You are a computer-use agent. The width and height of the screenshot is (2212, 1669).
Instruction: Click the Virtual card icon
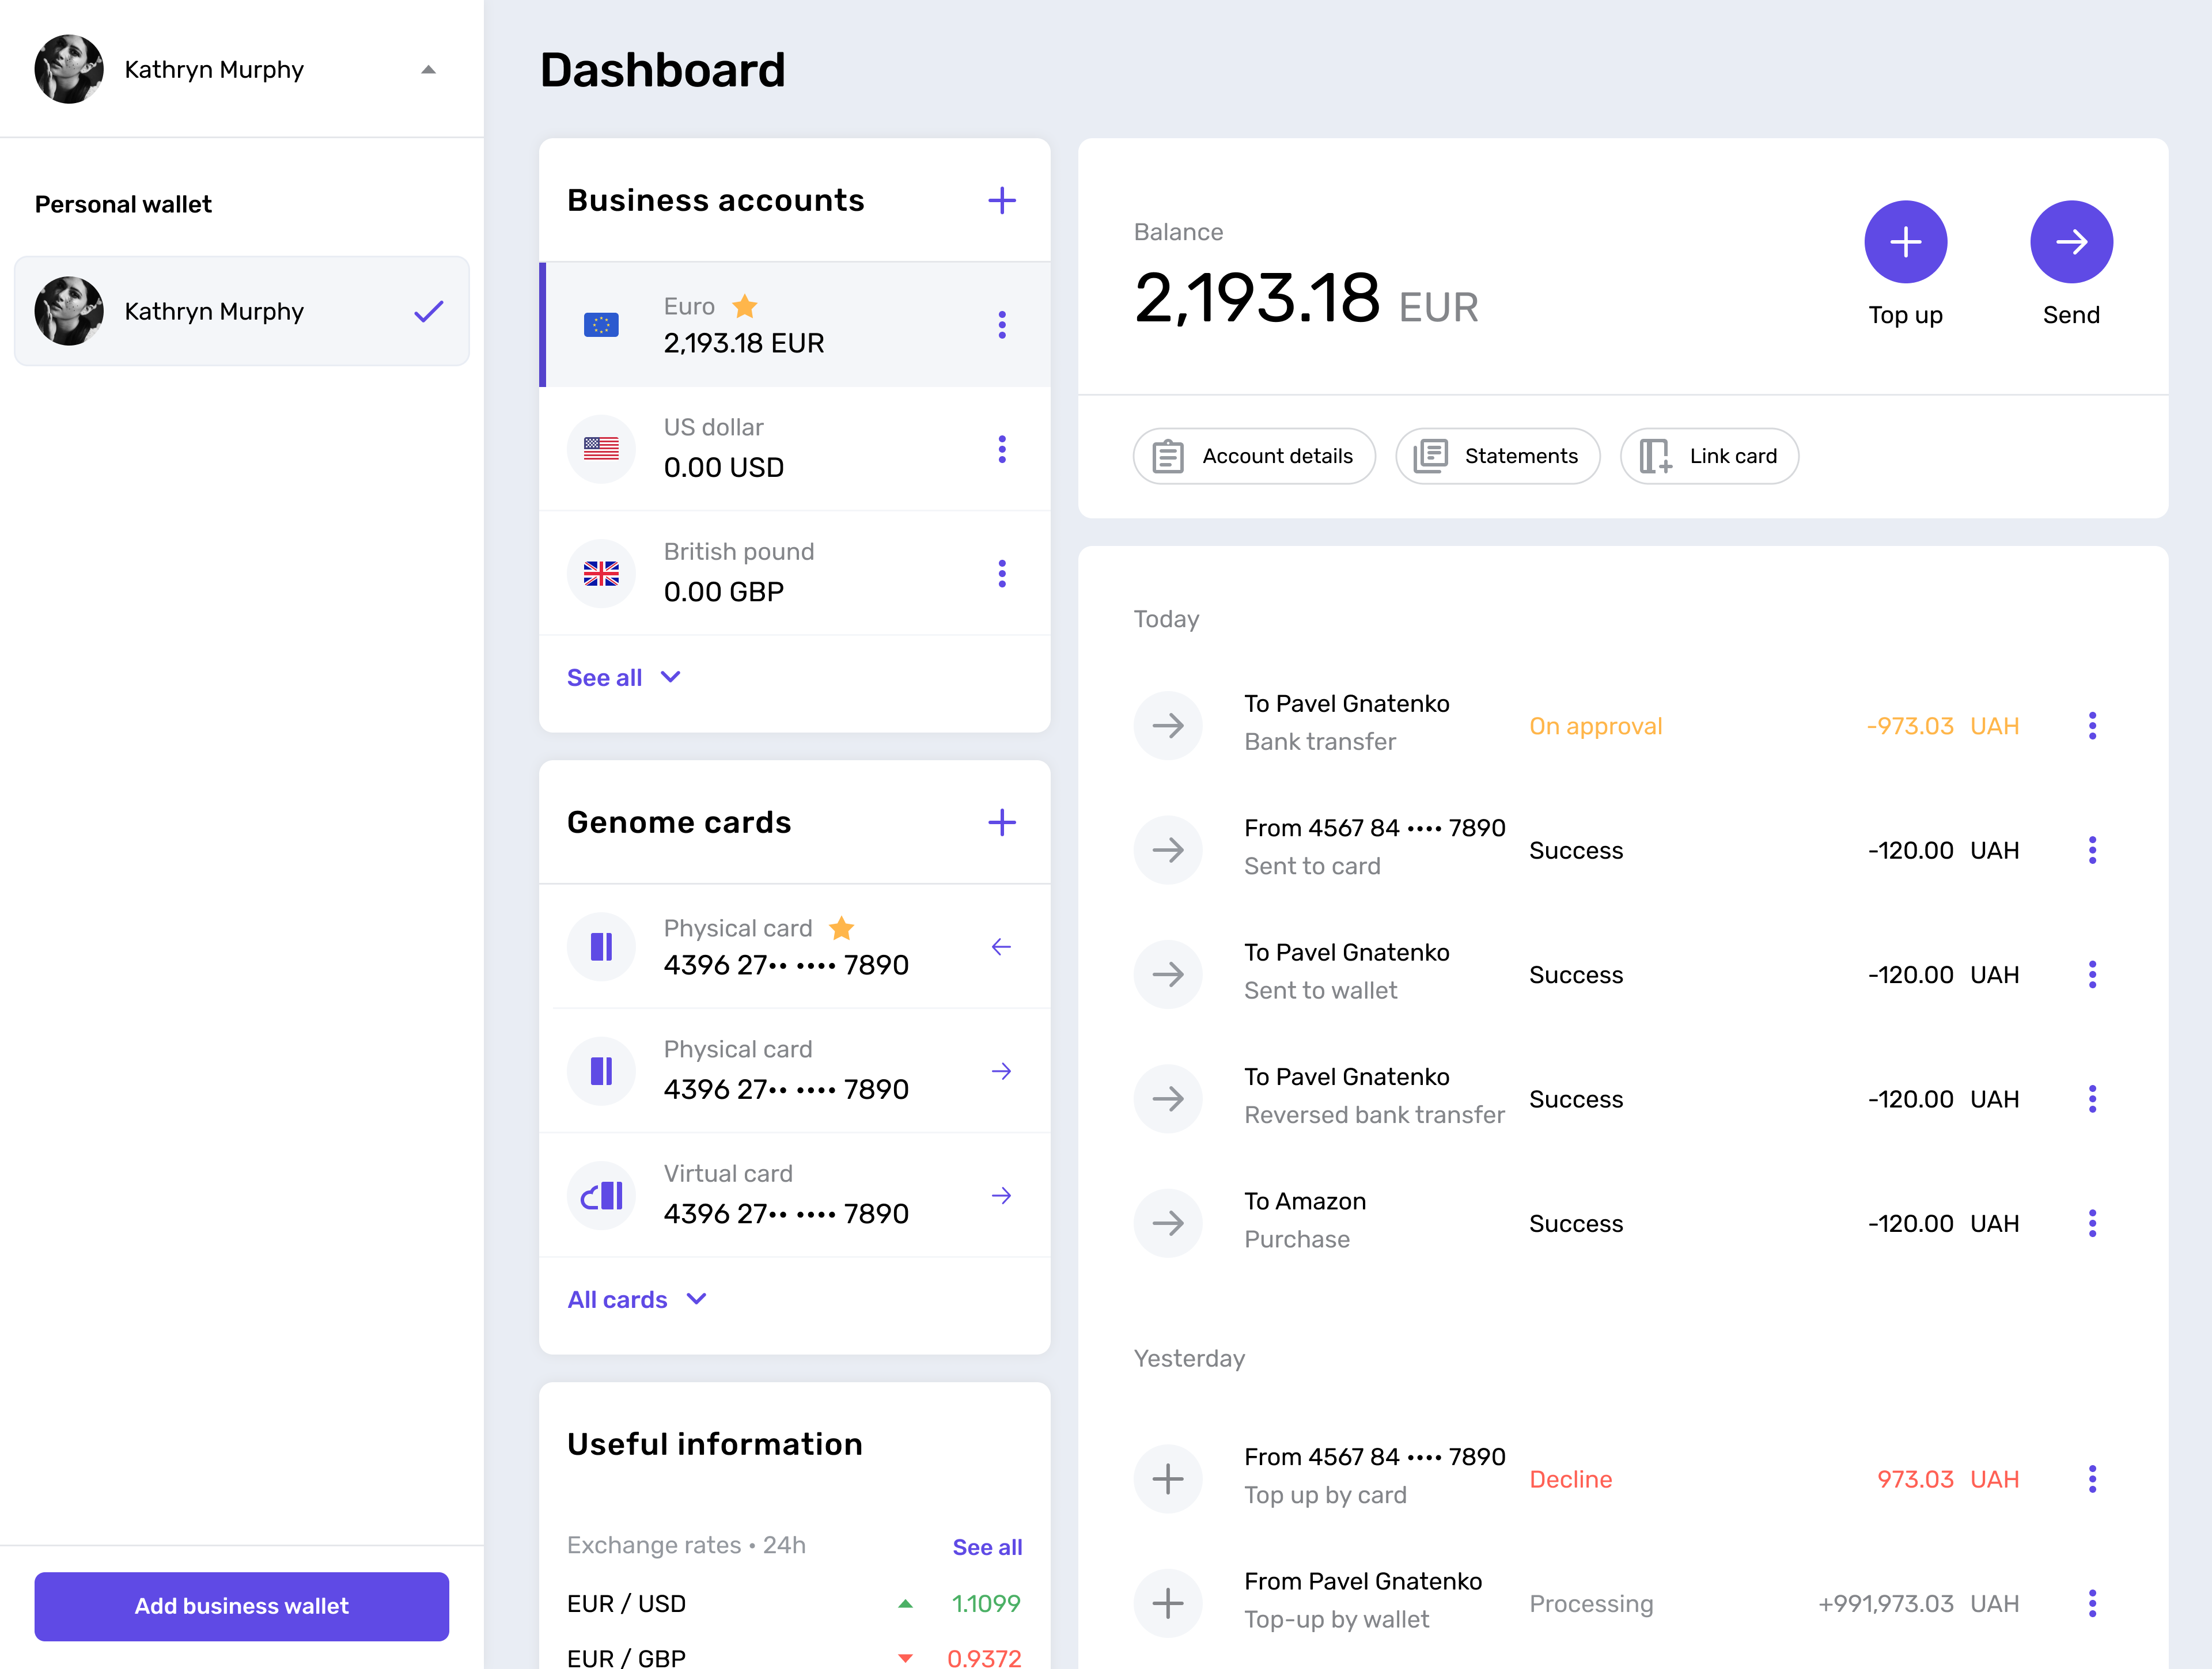[601, 1195]
